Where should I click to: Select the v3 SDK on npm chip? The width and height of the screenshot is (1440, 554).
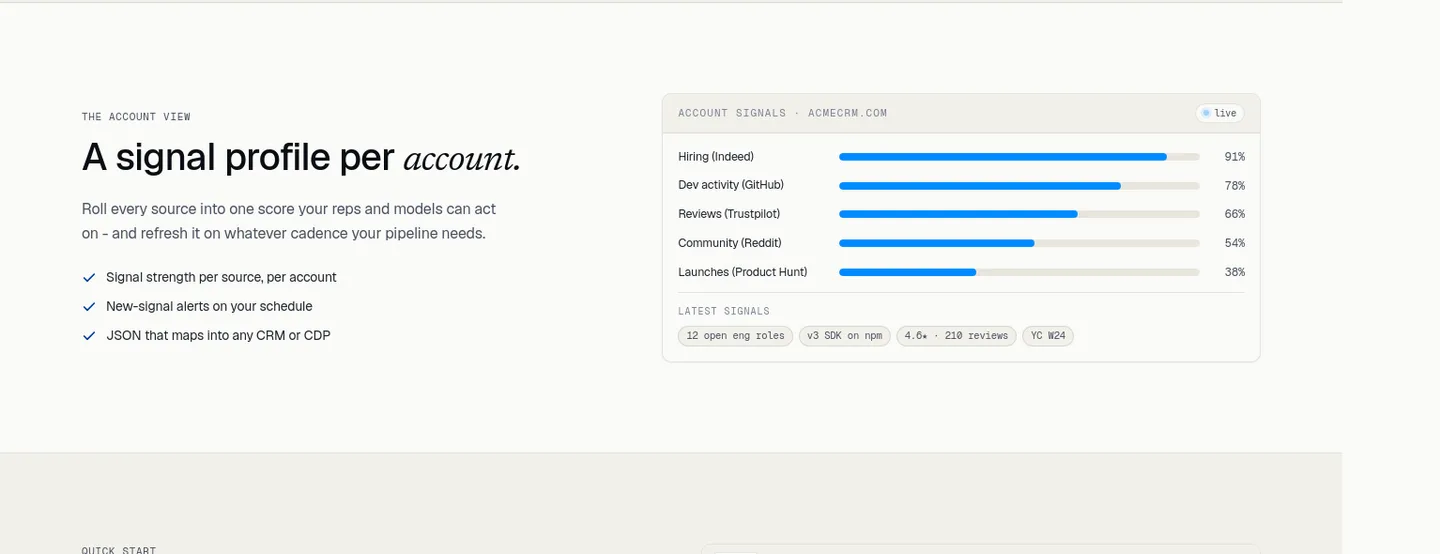click(x=844, y=336)
